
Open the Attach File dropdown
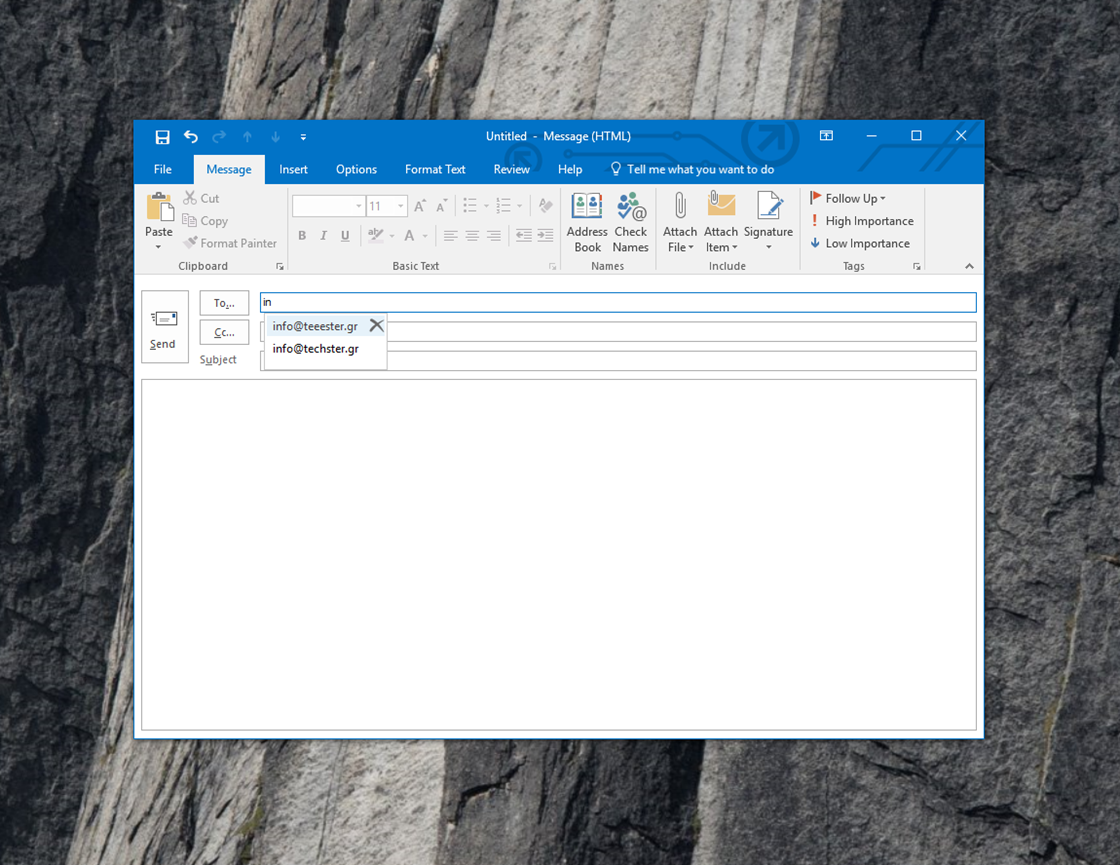coord(680,222)
